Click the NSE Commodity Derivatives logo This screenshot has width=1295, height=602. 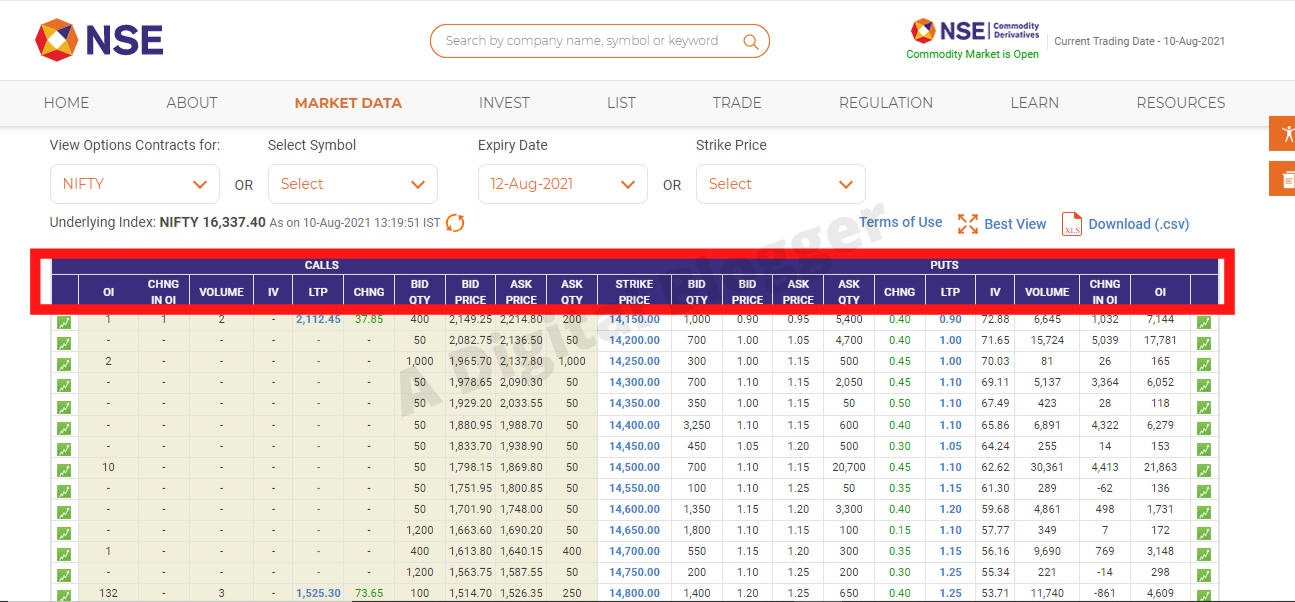975,31
